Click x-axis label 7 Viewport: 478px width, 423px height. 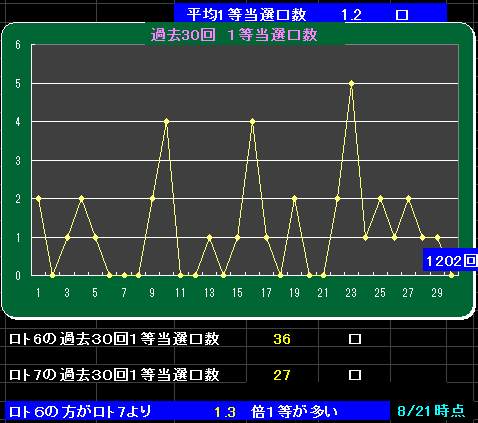(124, 293)
